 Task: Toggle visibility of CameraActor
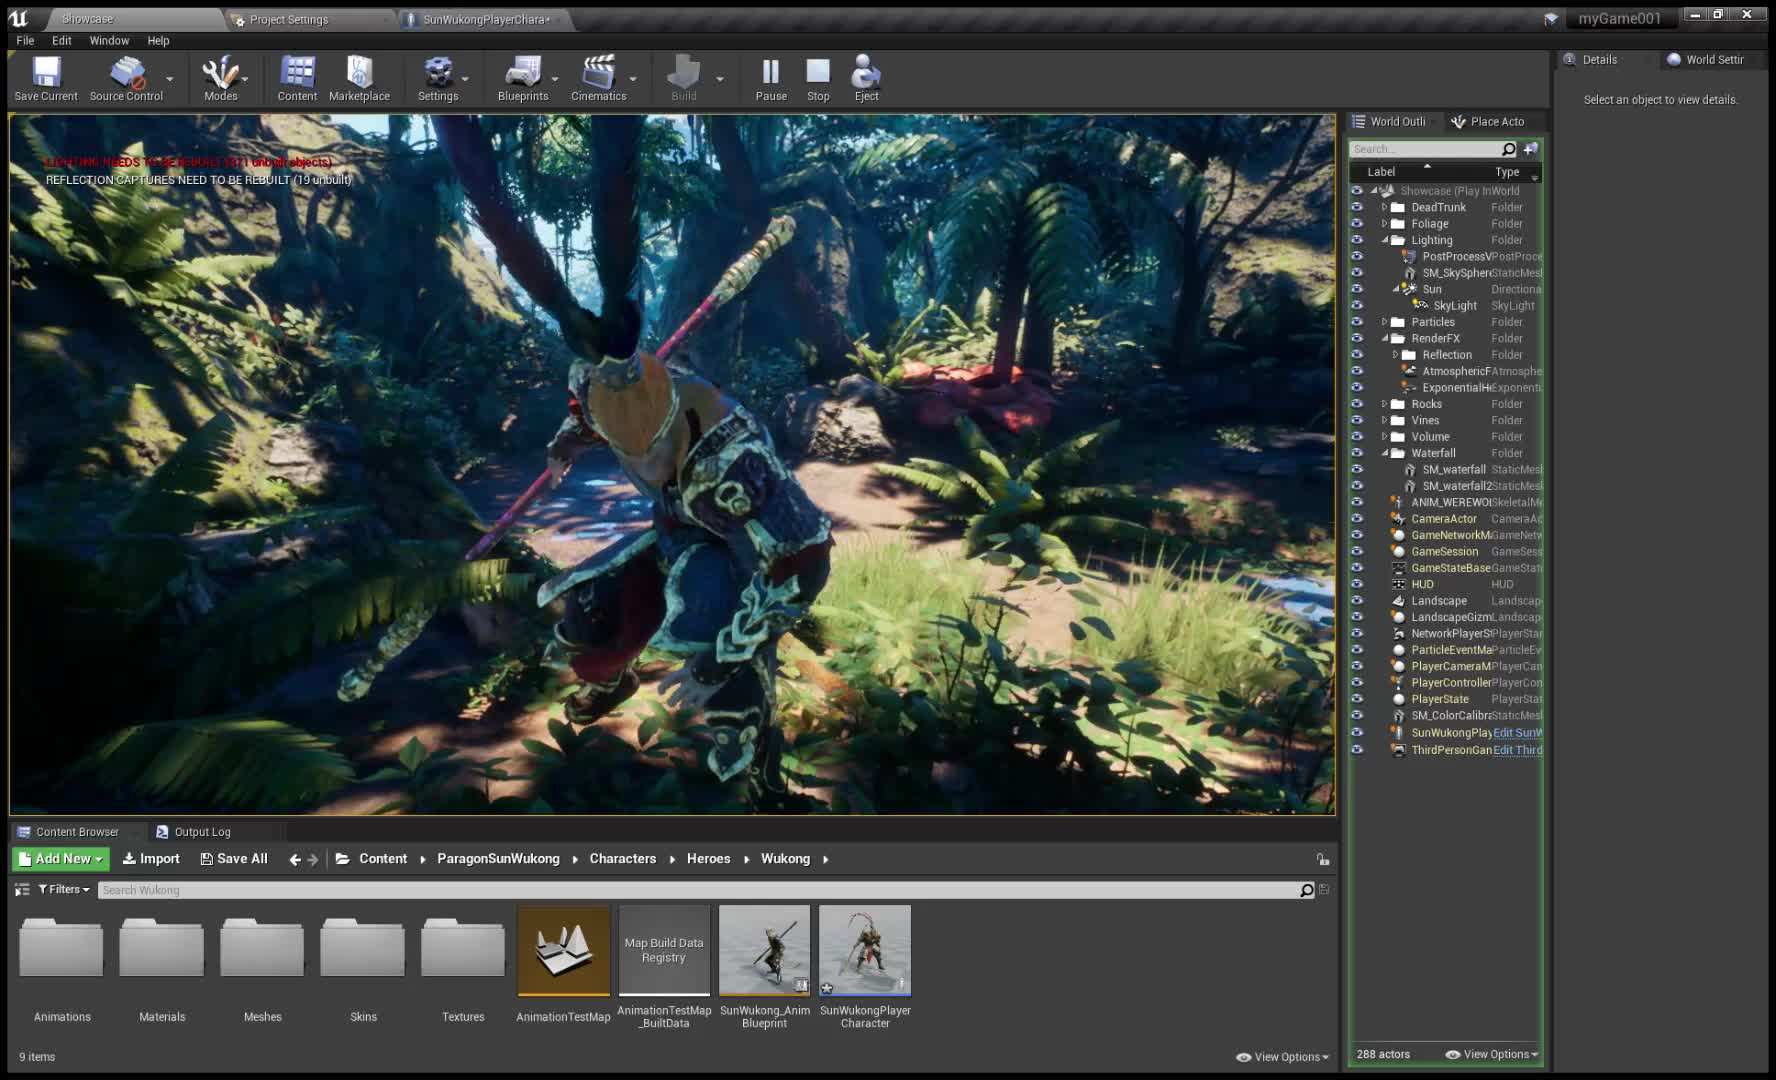[1357, 519]
